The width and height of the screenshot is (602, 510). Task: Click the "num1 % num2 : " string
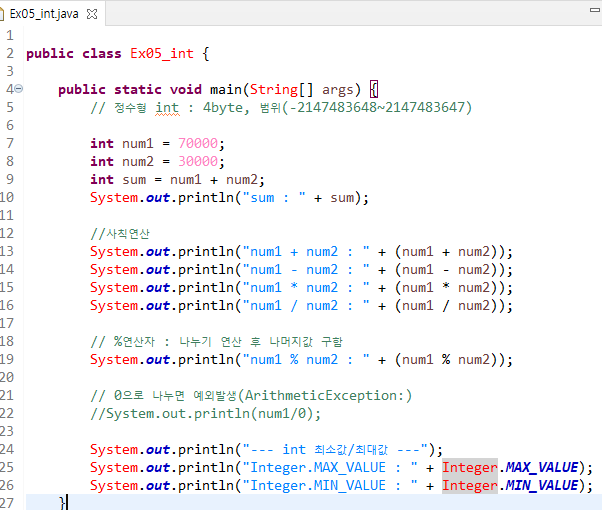point(306,359)
